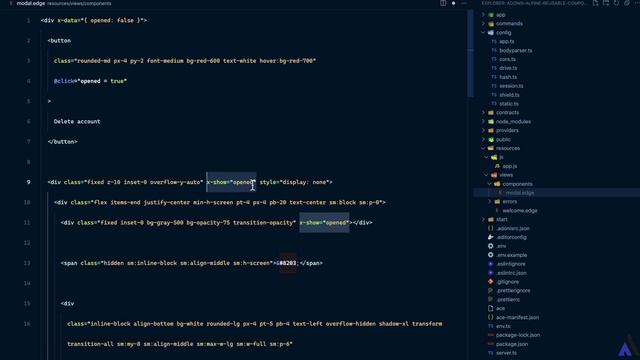Expand the node_modules folder
The height and width of the screenshot is (360, 640).
(513, 122)
